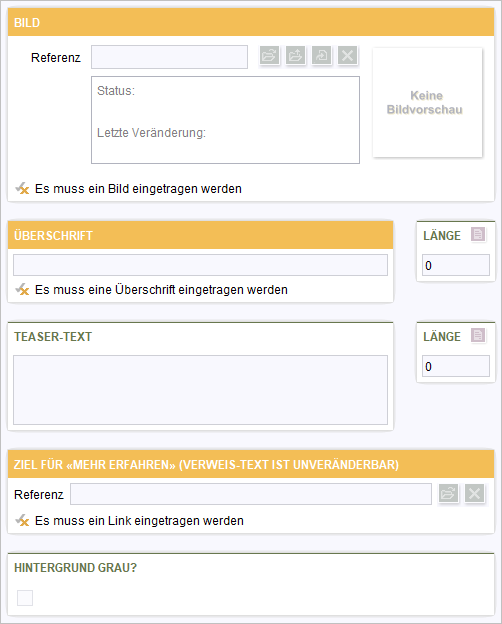
Task: Select the Länge field next to Teaser-Text
Action: 456,366
